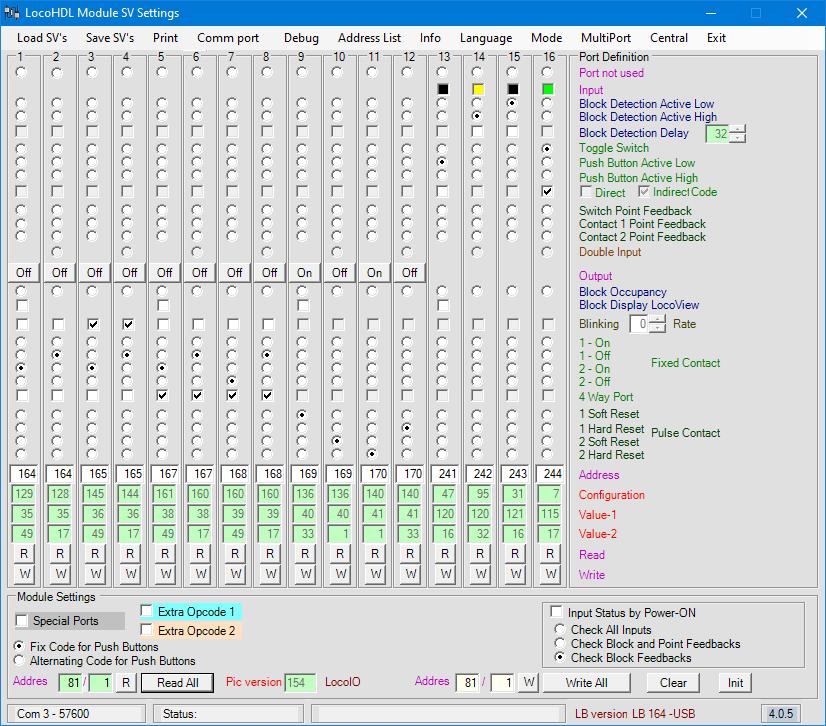Select Fix Code for Push Buttons
Screen dimensions: 826x726
pyautogui.click(x=19, y=646)
